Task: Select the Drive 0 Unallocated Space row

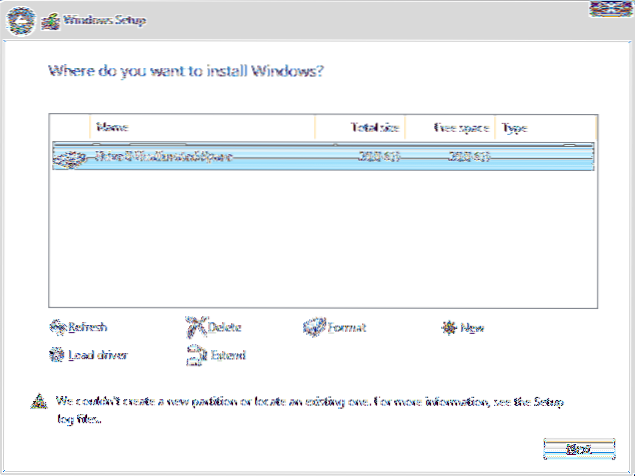Action: [x=323, y=156]
